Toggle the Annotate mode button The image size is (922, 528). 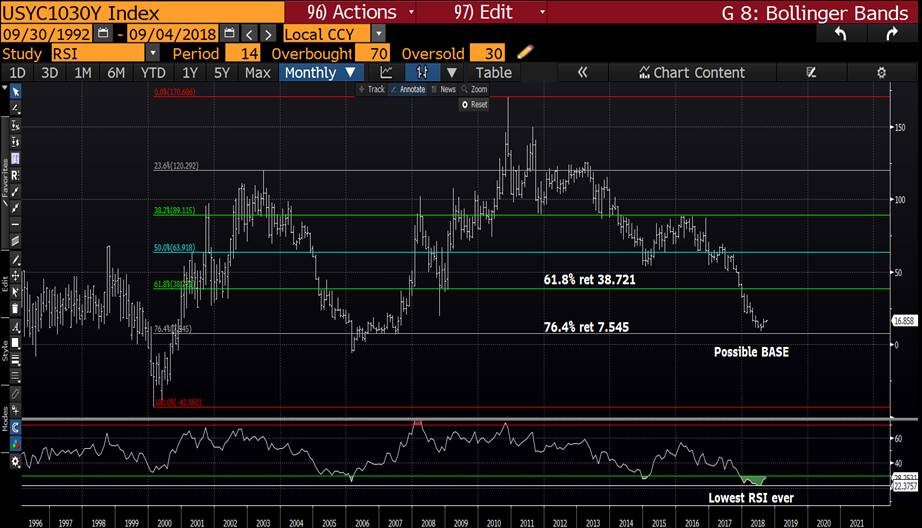[x=407, y=89]
